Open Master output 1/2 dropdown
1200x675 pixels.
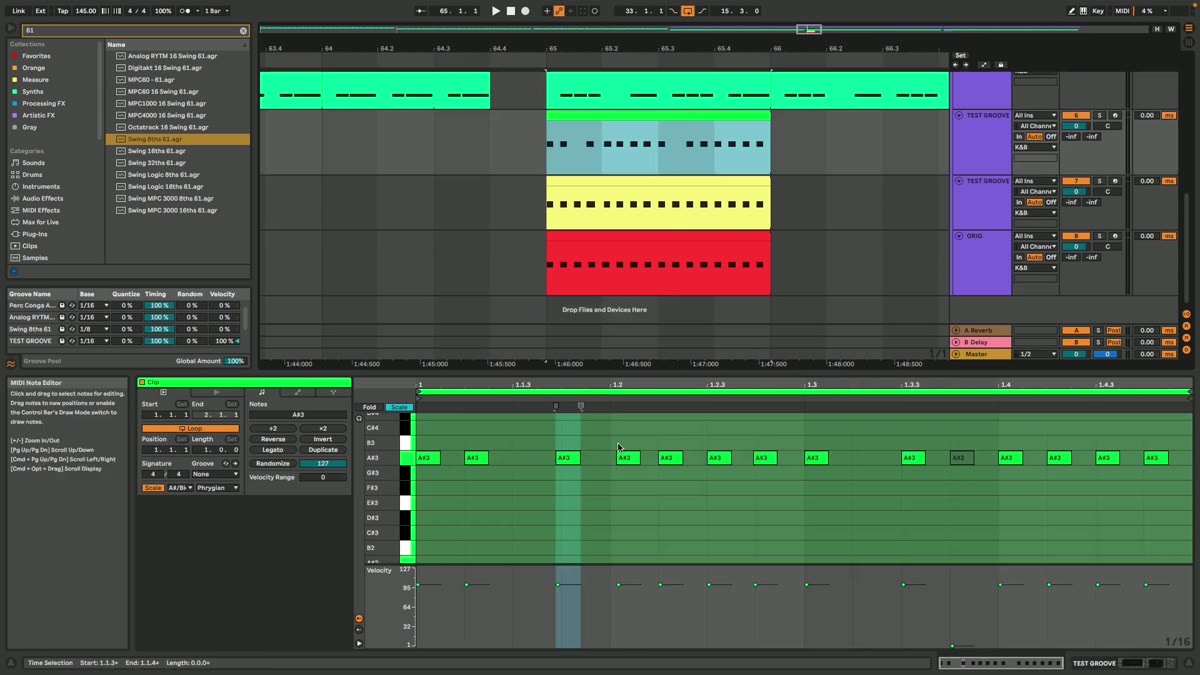[x=1036, y=354]
